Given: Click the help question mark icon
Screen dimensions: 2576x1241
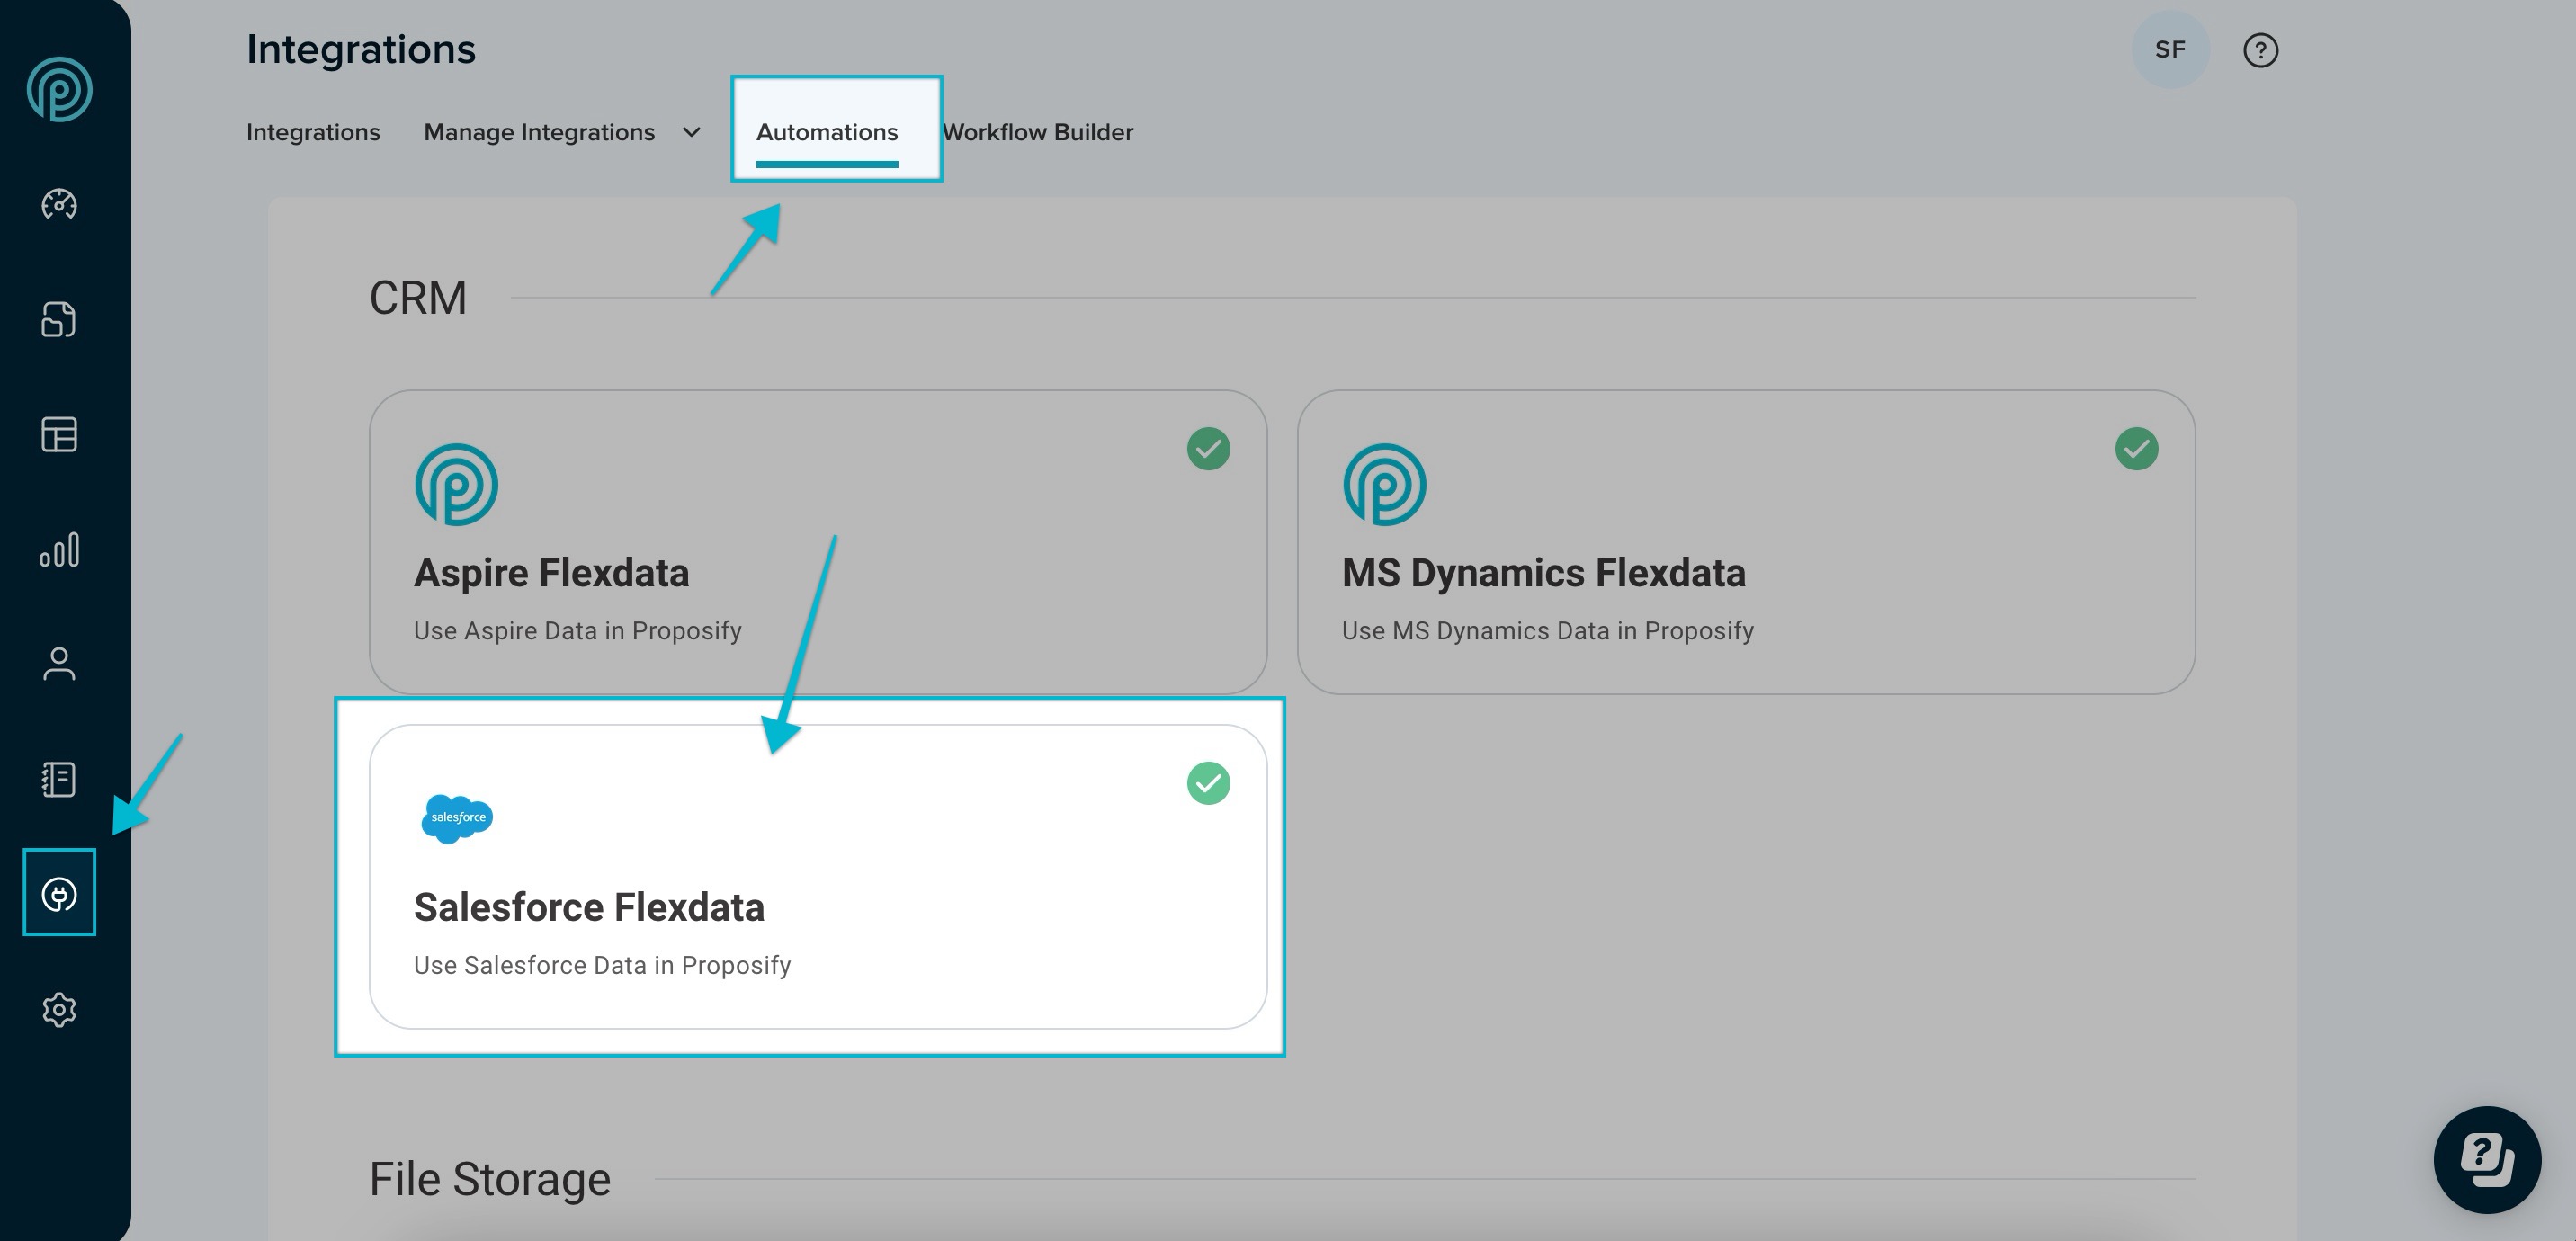Looking at the screenshot, I should coord(2260,50).
